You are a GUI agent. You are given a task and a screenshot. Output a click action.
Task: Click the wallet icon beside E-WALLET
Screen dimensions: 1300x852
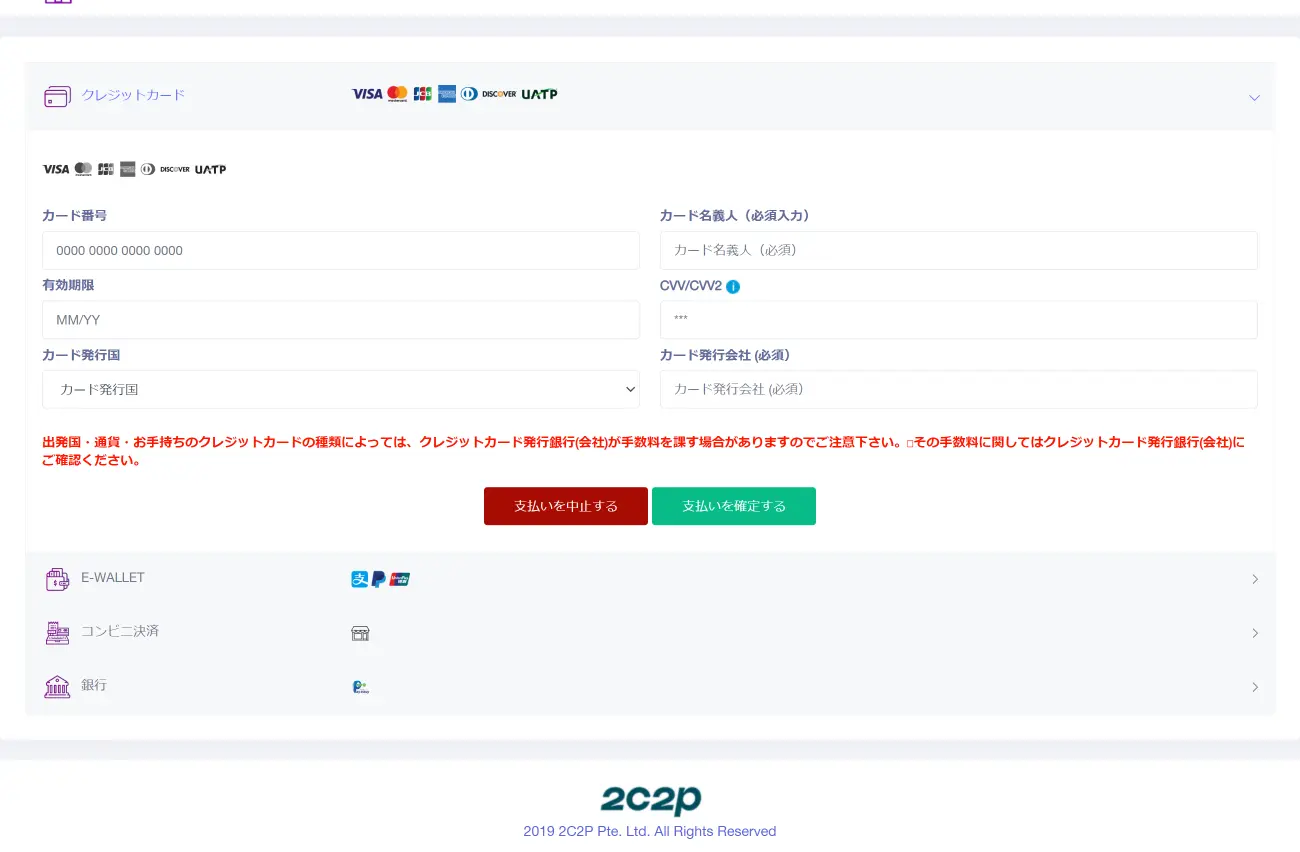57,579
